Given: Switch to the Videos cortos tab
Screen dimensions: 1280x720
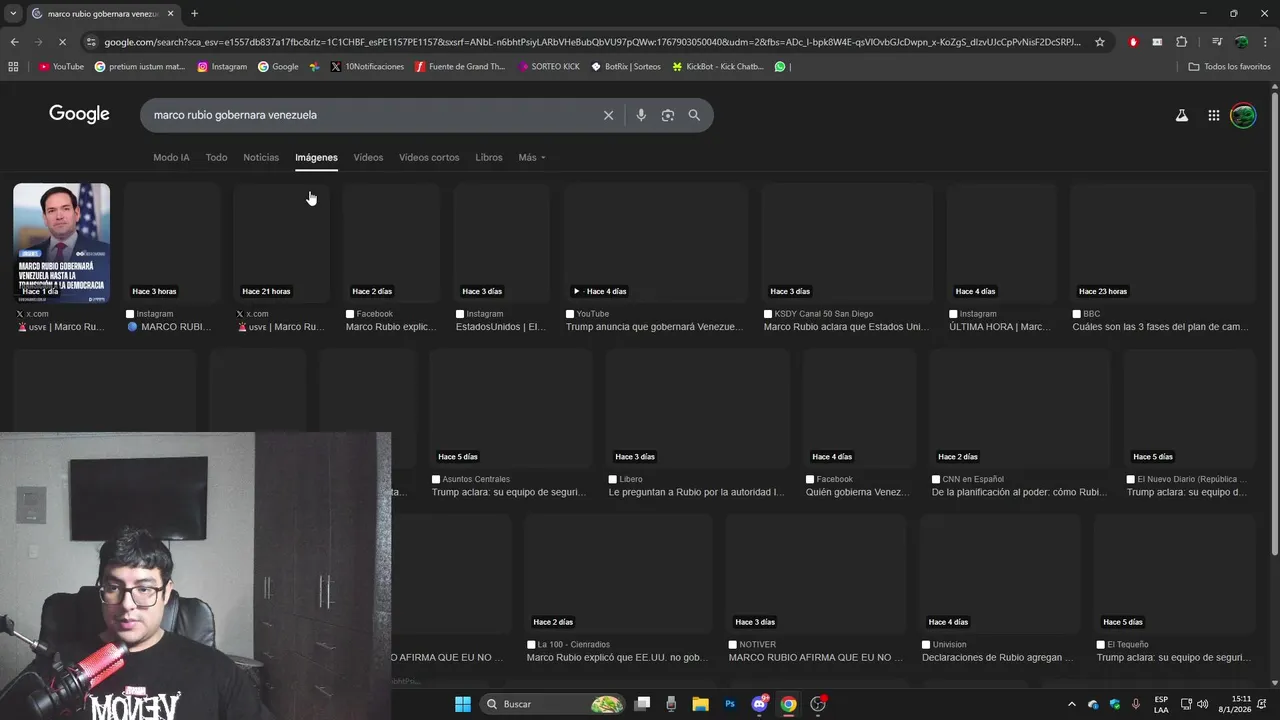Looking at the screenshot, I should click(429, 157).
